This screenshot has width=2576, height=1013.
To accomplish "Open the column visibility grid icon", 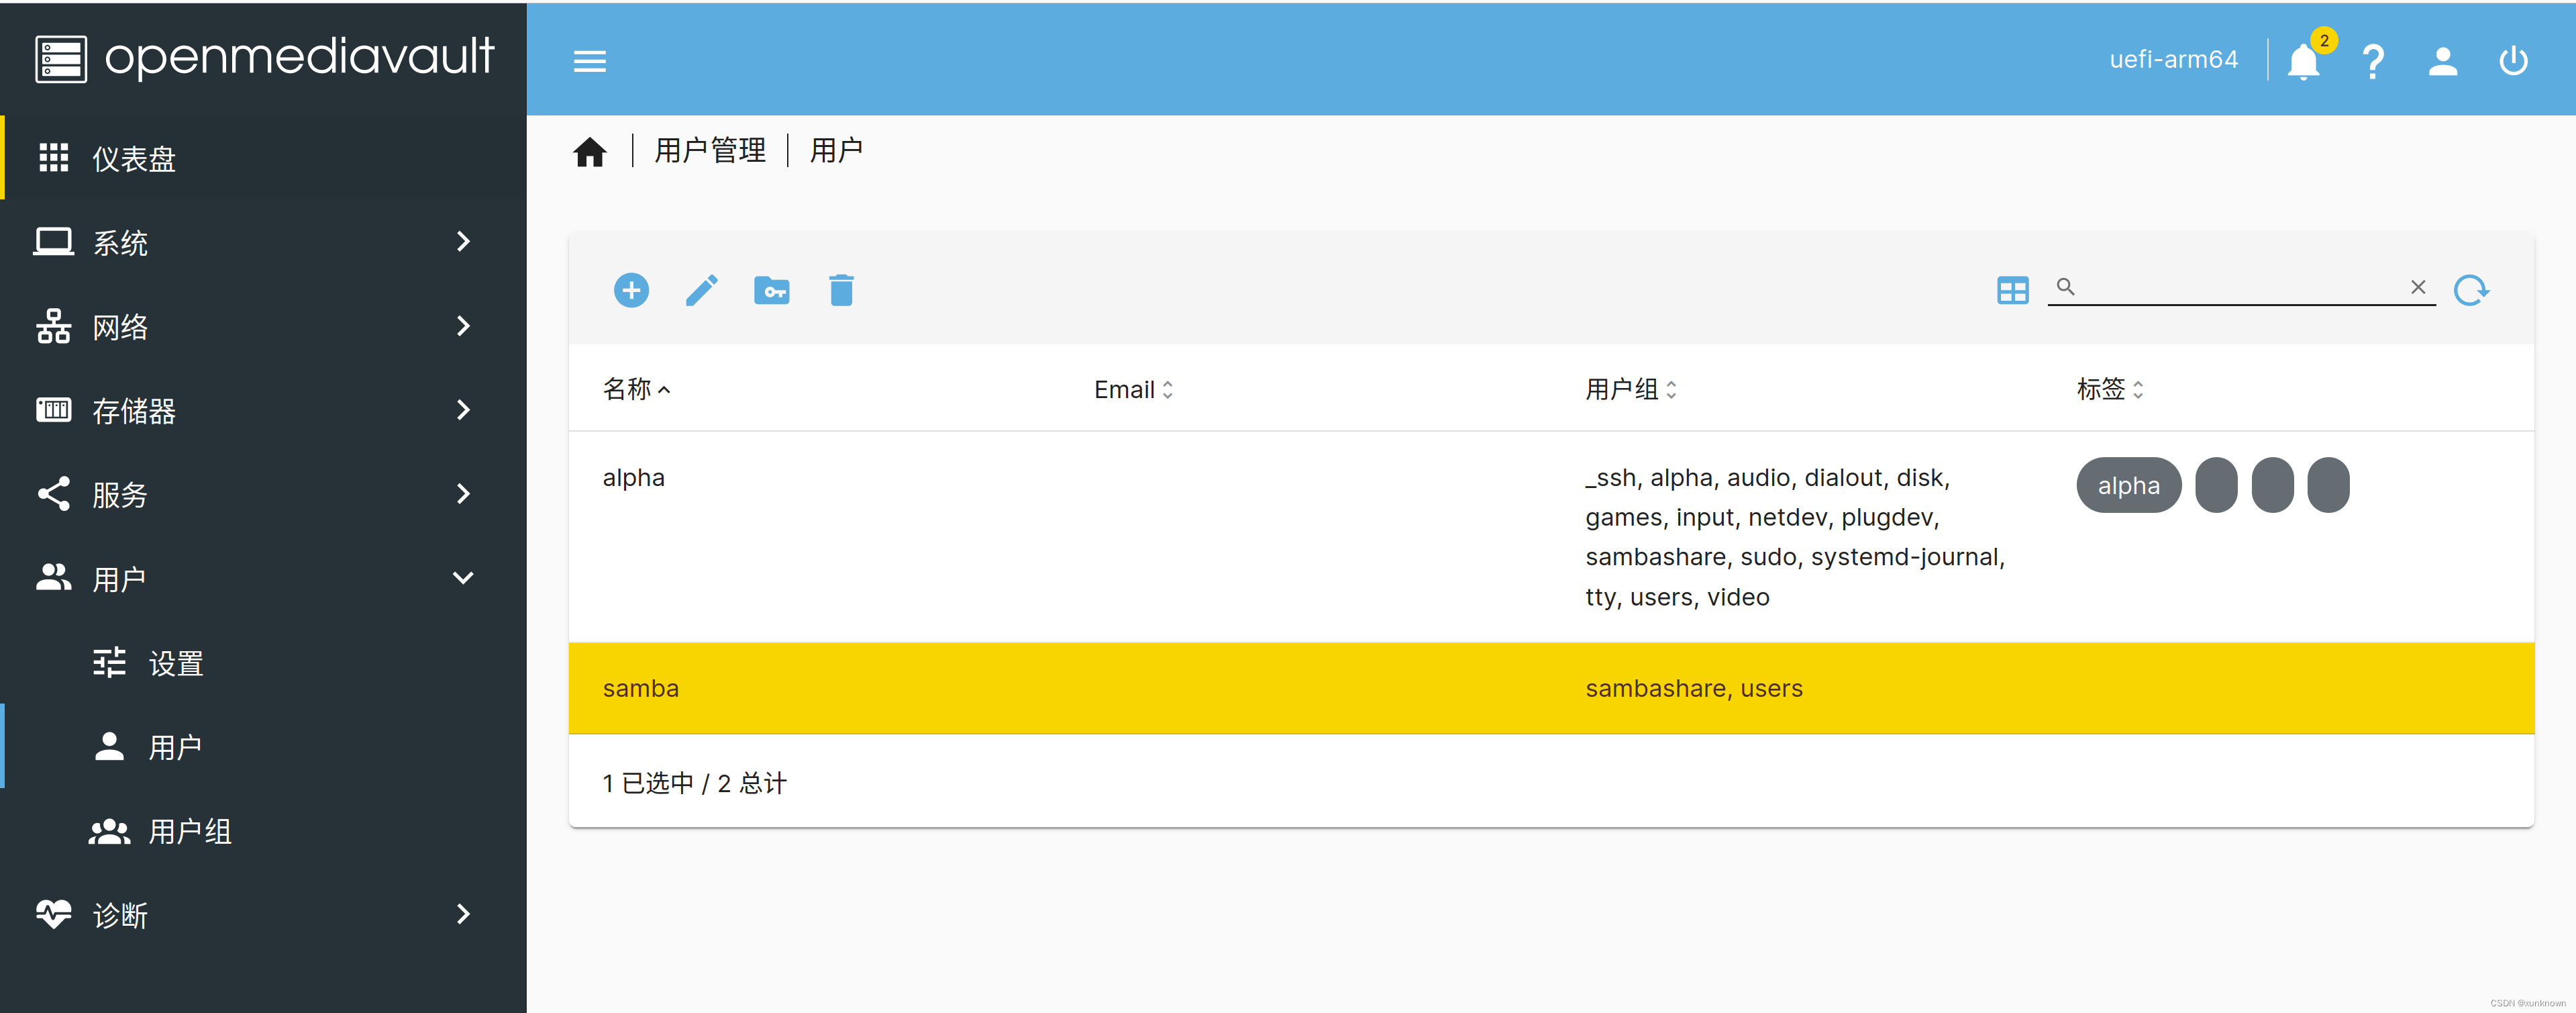I will 2012,290.
